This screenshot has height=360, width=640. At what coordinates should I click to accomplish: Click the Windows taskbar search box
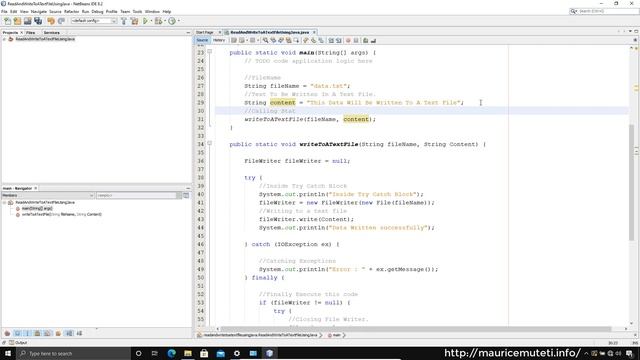[x=73, y=353]
